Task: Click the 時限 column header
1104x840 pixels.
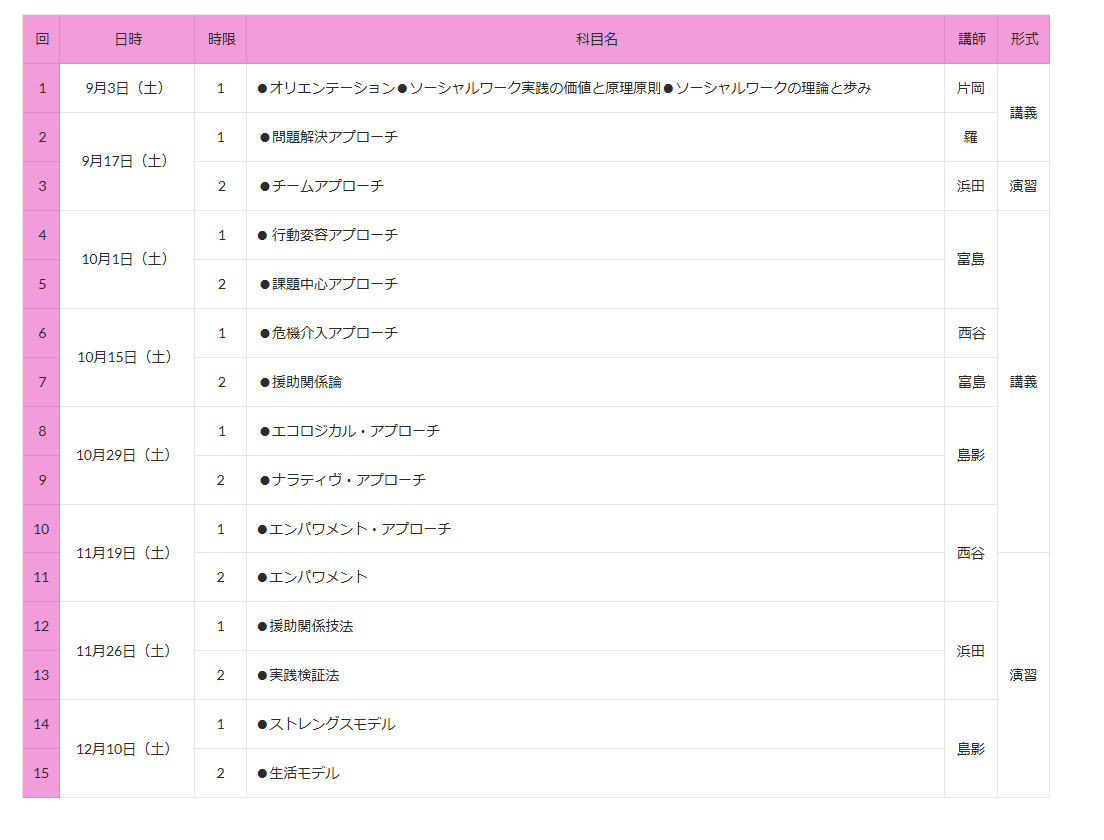Action: point(221,39)
